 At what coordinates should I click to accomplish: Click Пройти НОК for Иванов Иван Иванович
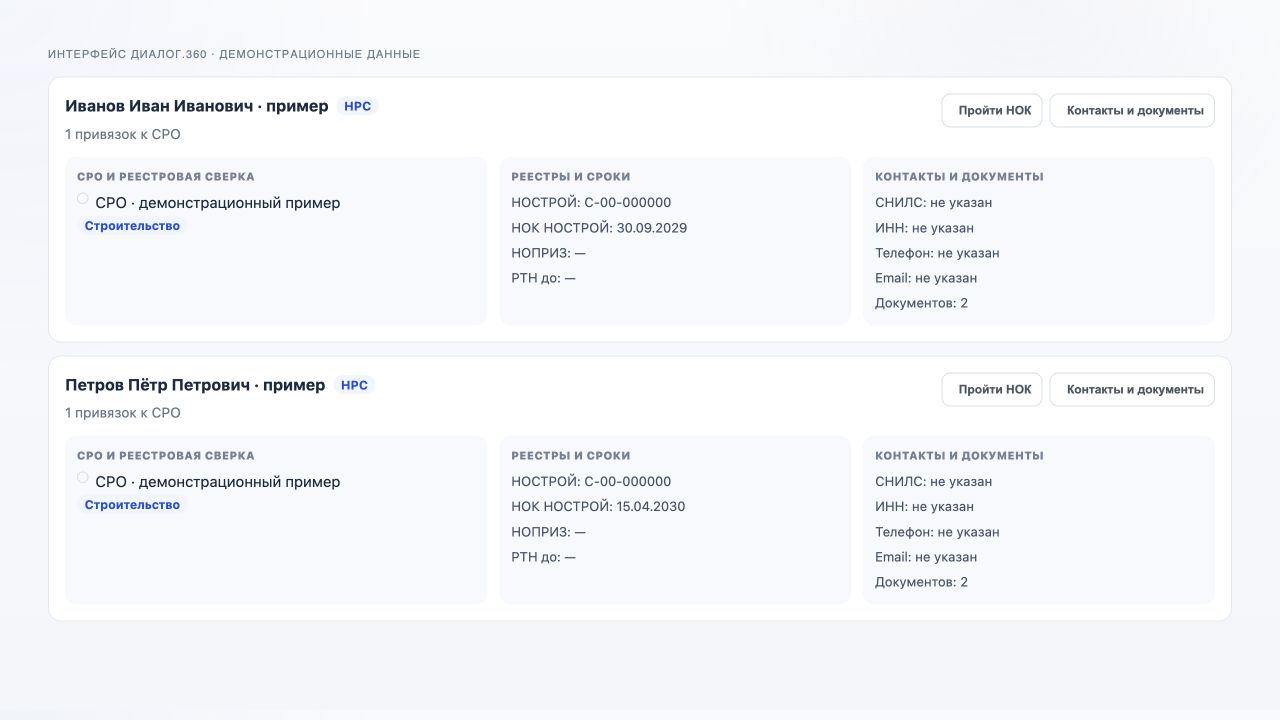click(x=992, y=111)
